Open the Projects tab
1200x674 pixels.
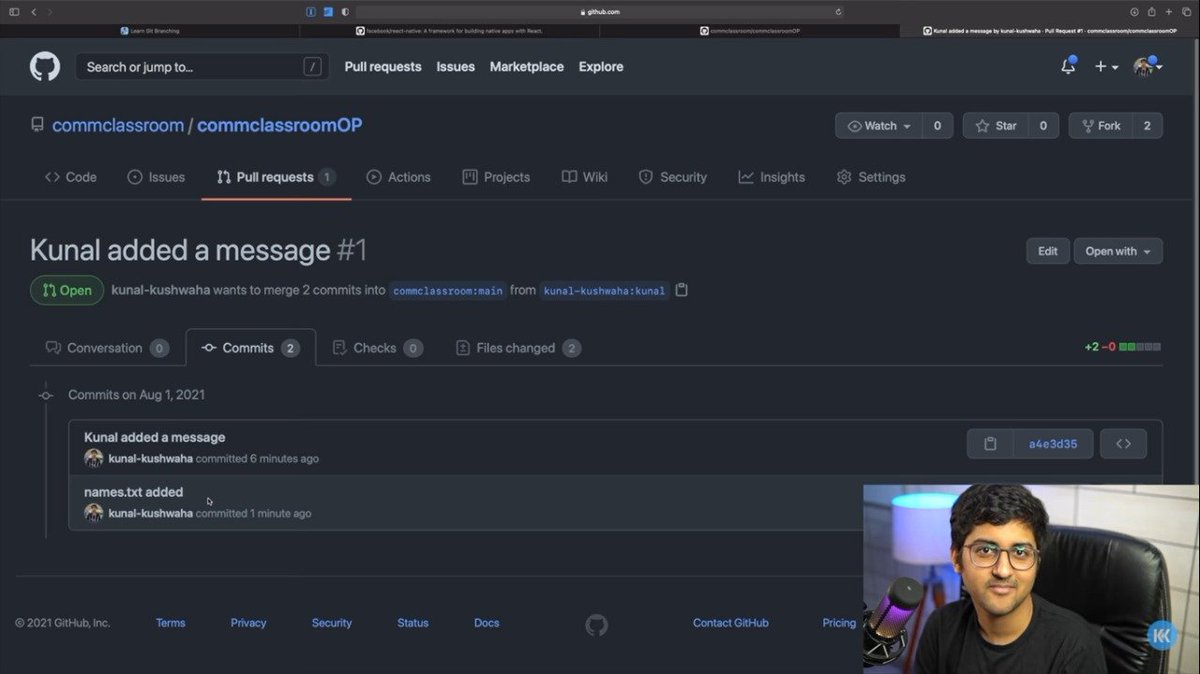click(496, 177)
